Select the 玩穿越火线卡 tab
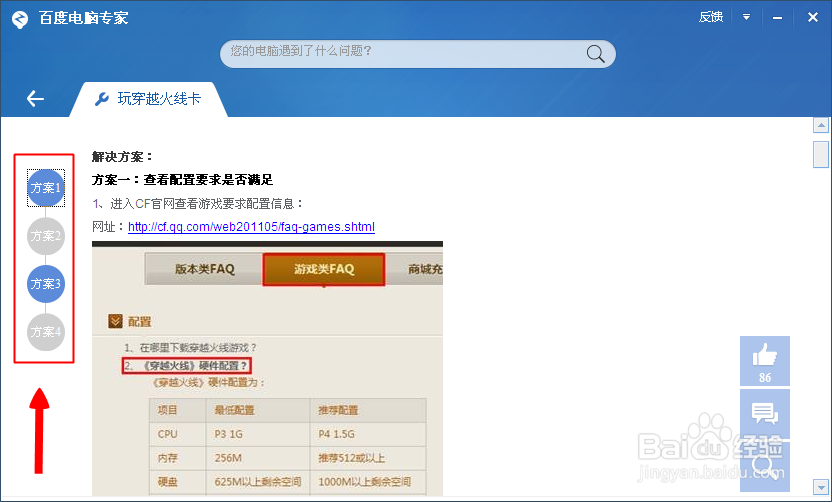Screen dimensions: 832x502 pyautogui.click(x=149, y=99)
